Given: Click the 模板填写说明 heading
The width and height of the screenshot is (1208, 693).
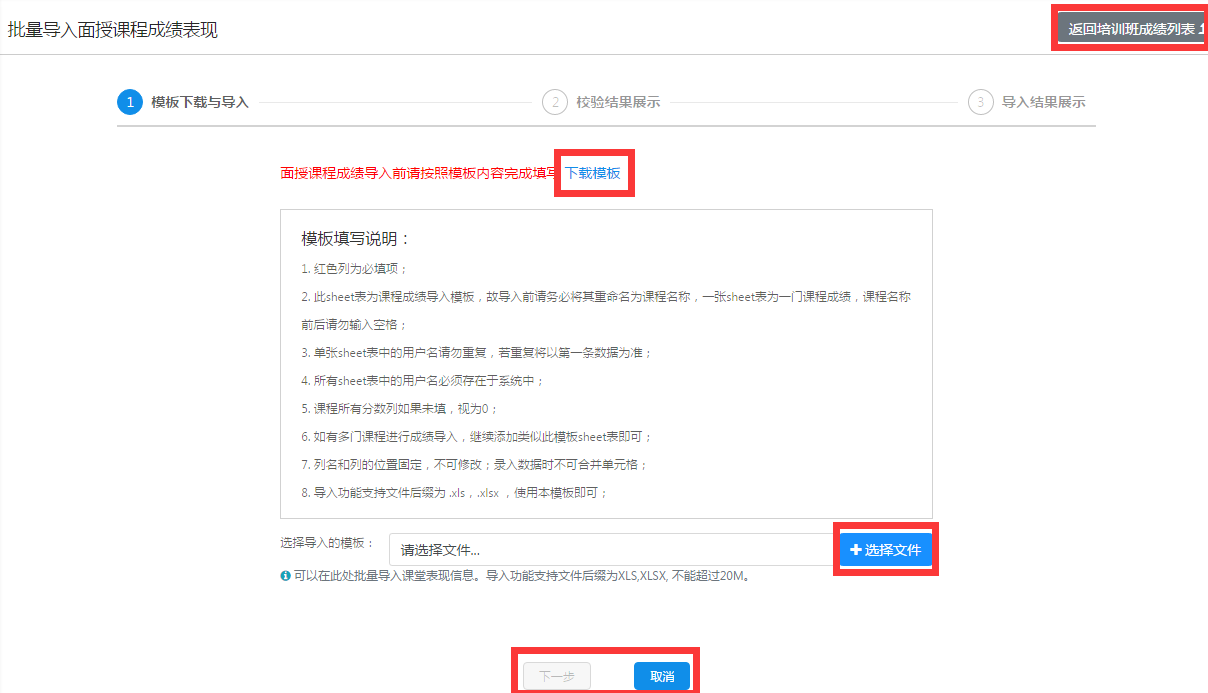Looking at the screenshot, I should point(356,239).
